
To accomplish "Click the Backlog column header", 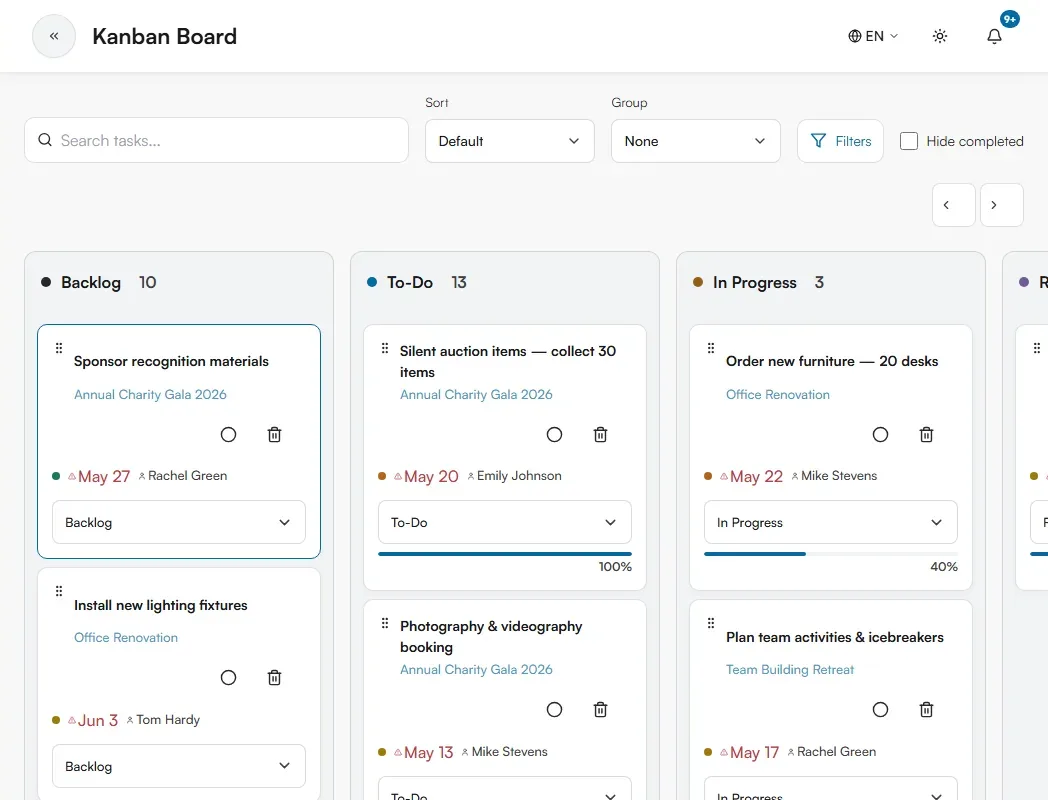I will pyautogui.click(x=91, y=282).
